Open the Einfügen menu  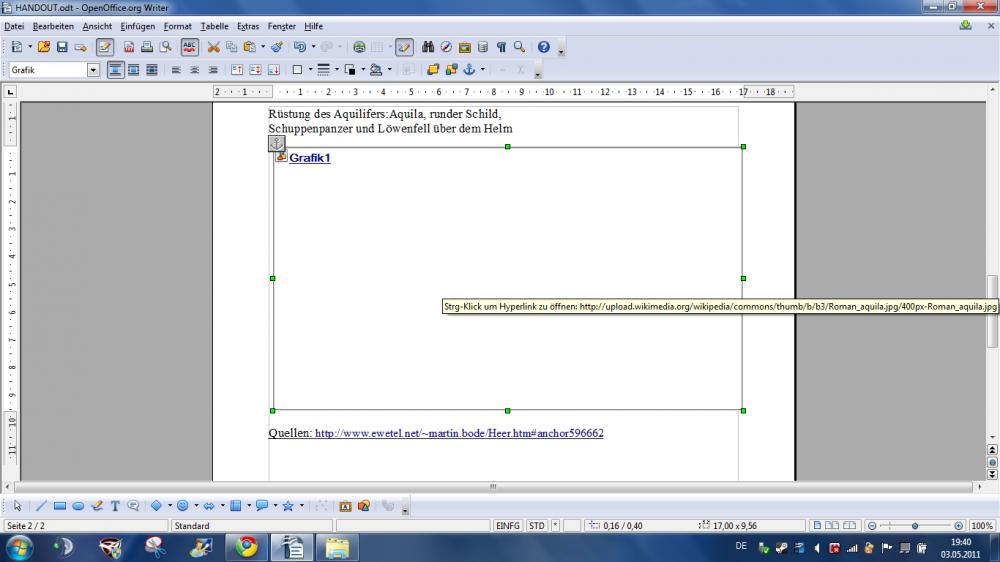pos(137,26)
